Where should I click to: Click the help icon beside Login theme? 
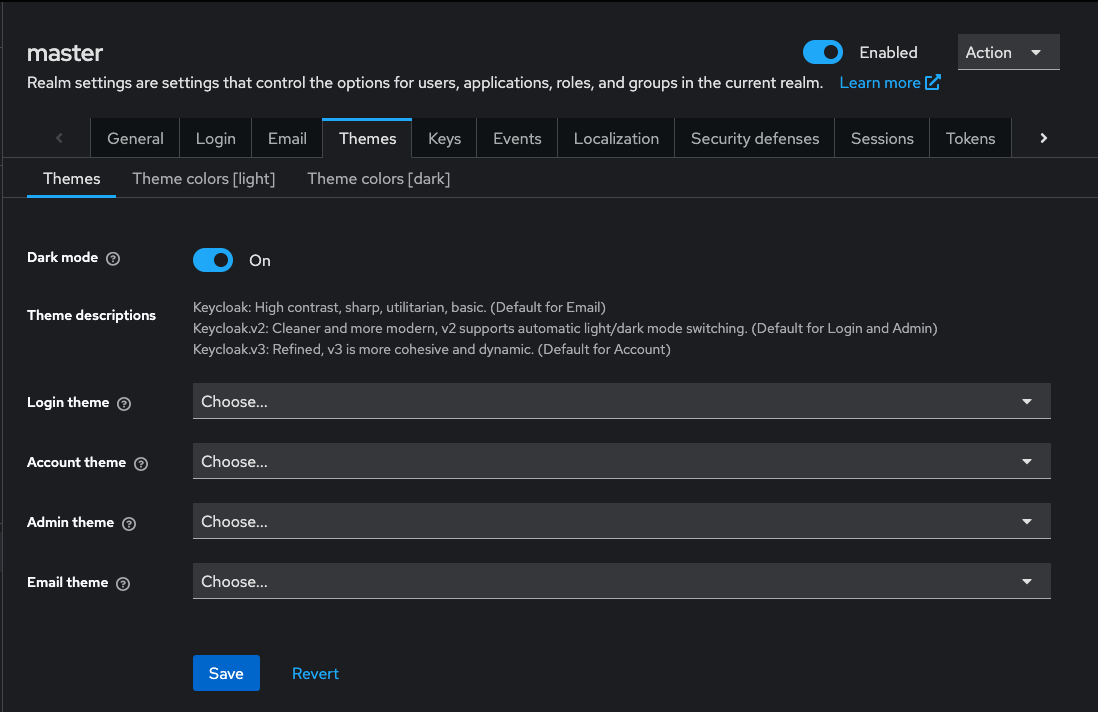point(123,403)
